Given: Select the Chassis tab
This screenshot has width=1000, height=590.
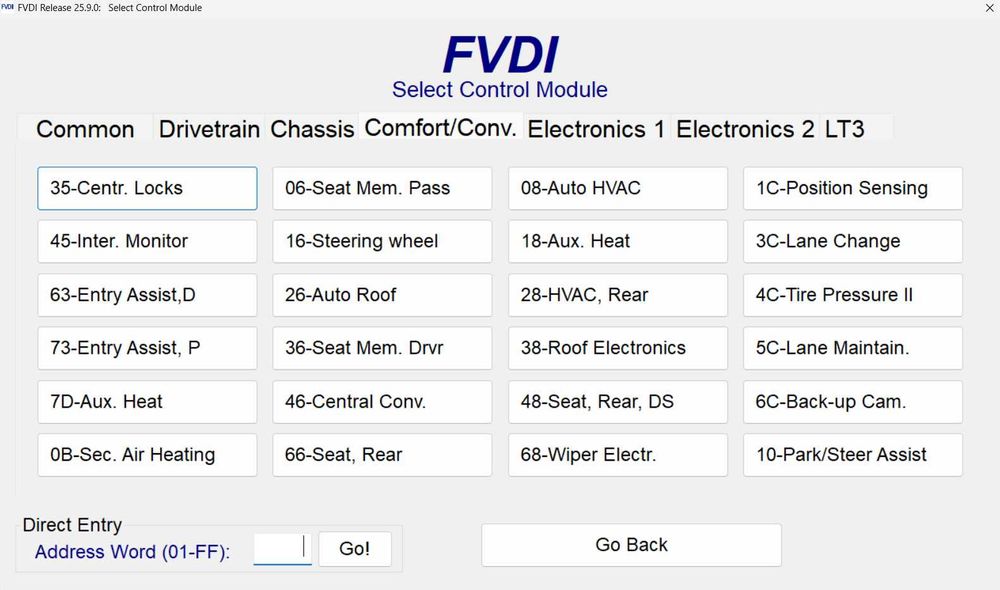Looking at the screenshot, I should point(312,129).
